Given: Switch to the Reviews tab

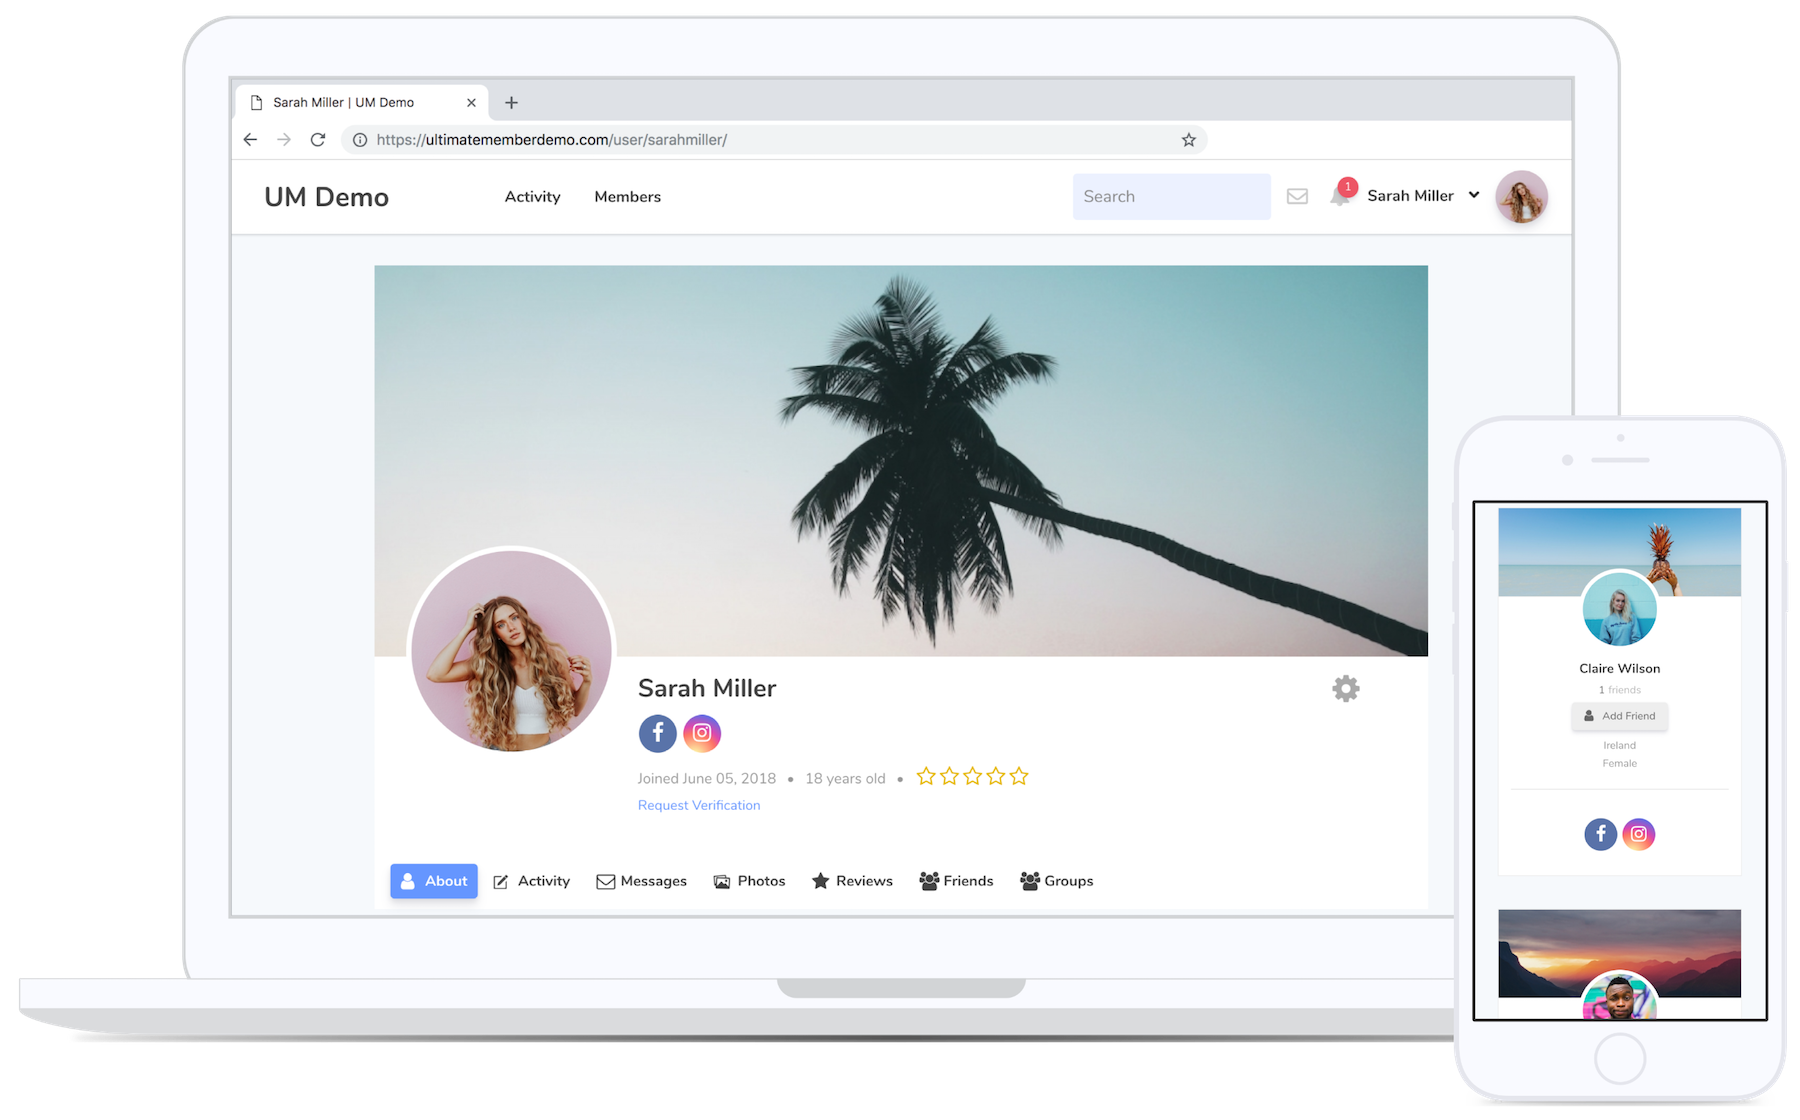Looking at the screenshot, I should [851, 881].
